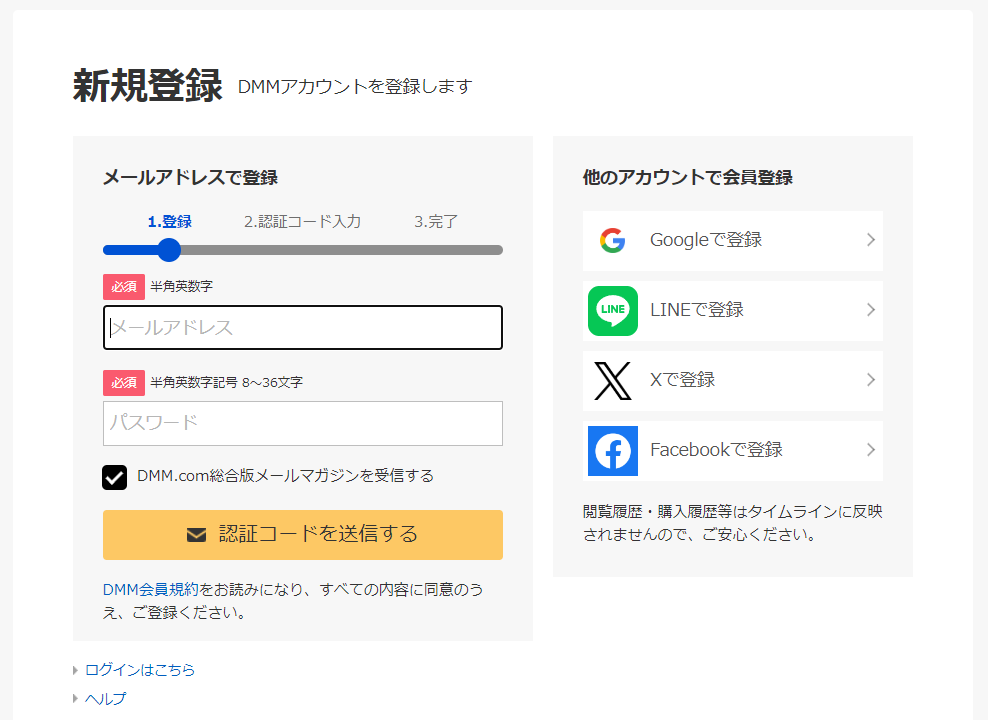Click the メールアドレスで登録 section heading
The height and width of the screenshot is (720, 988).
(190, 178)
